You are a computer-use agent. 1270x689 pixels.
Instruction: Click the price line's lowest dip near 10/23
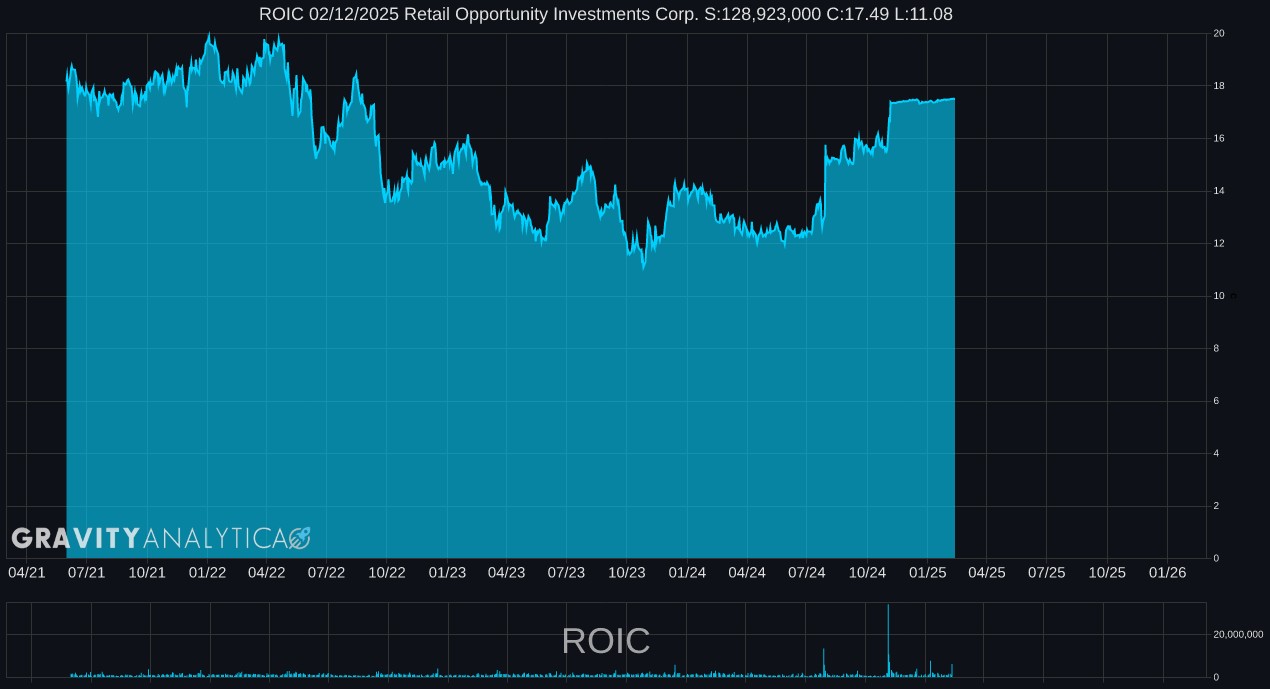[644, 267]
